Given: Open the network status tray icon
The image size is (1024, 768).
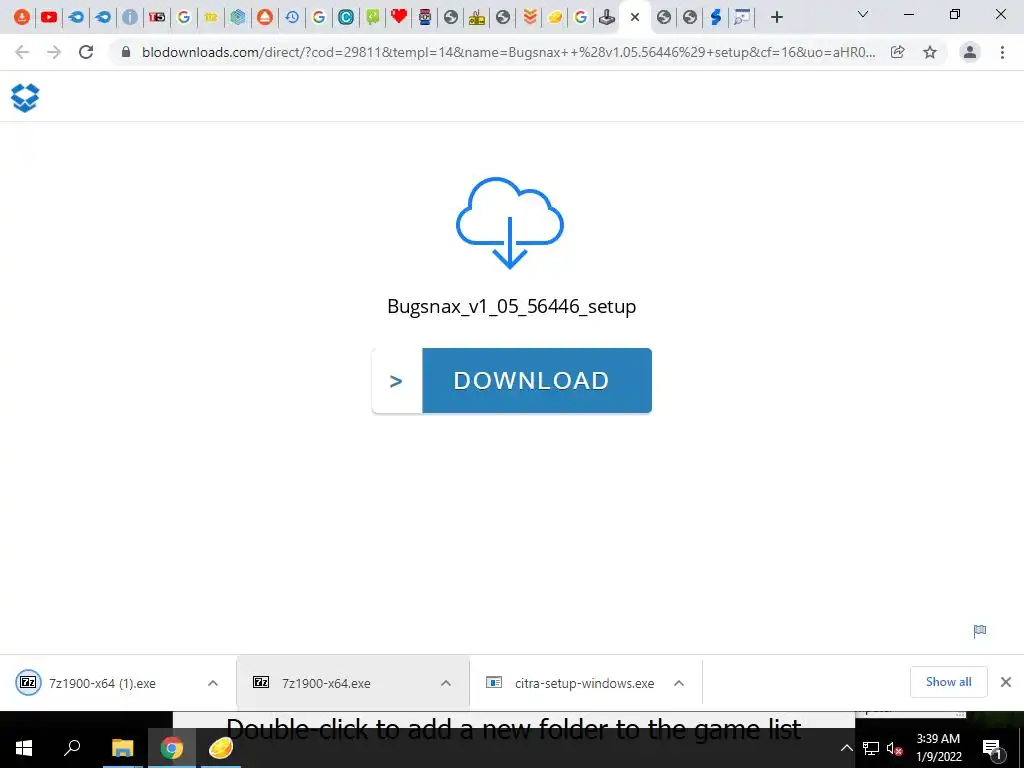Looking at the screenshot, I should (x=871, y=748).
